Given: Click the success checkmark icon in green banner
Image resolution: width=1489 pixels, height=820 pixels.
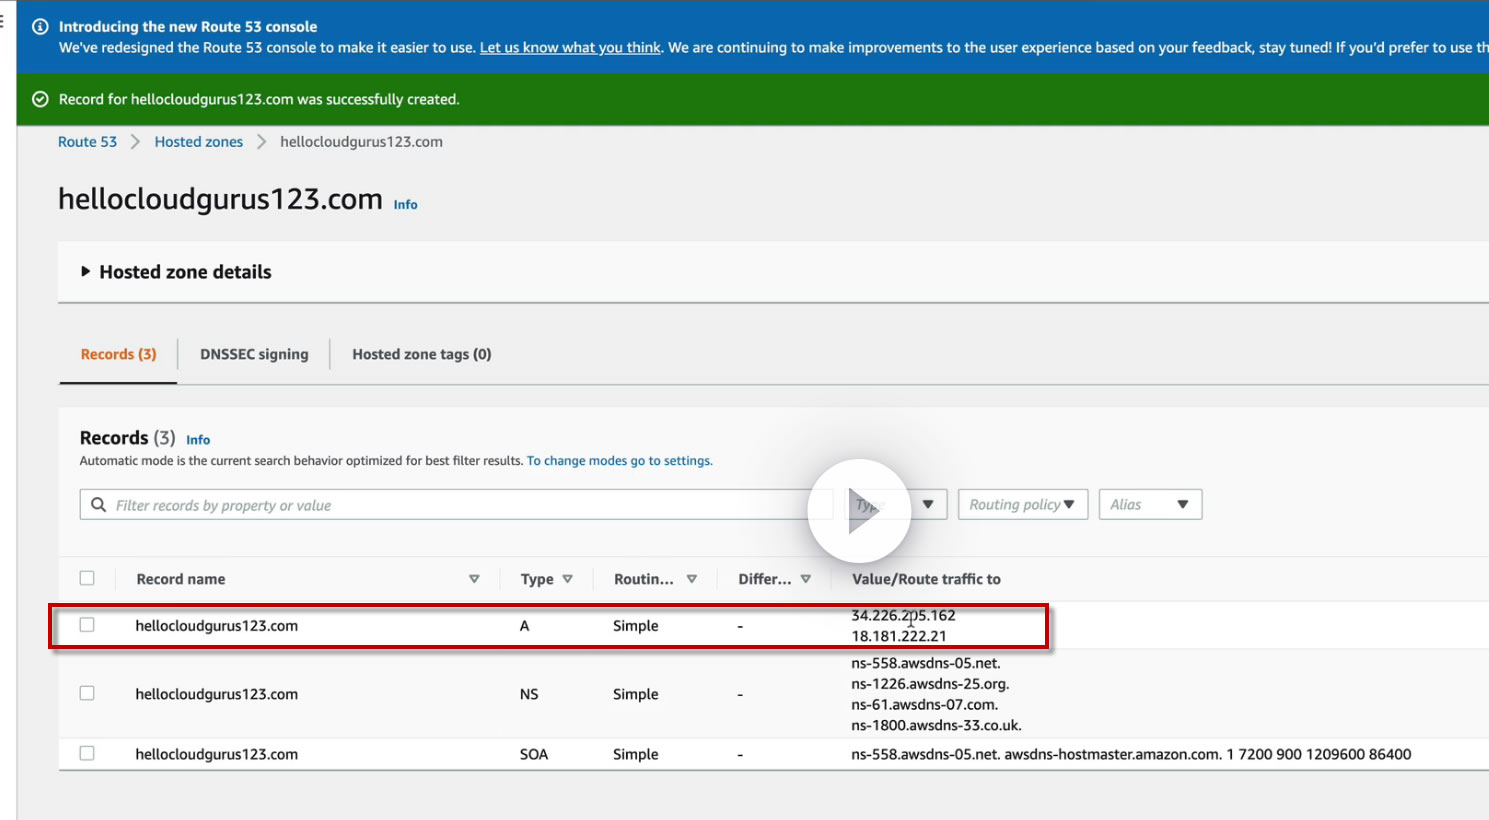Looking at the screenshot, I should pyautogui.click(x=40, y=99).
